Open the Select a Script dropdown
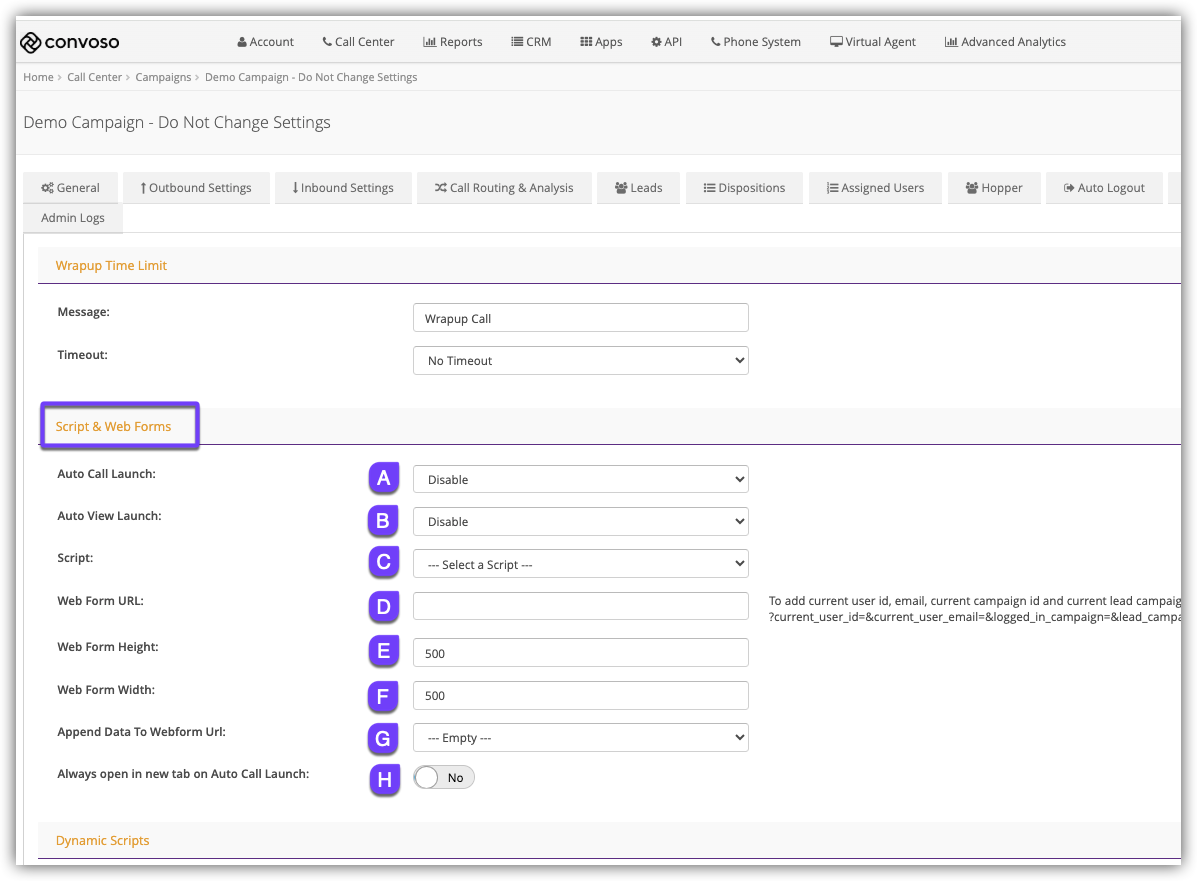Screen dimensions: 1197x881 [580, 565]
